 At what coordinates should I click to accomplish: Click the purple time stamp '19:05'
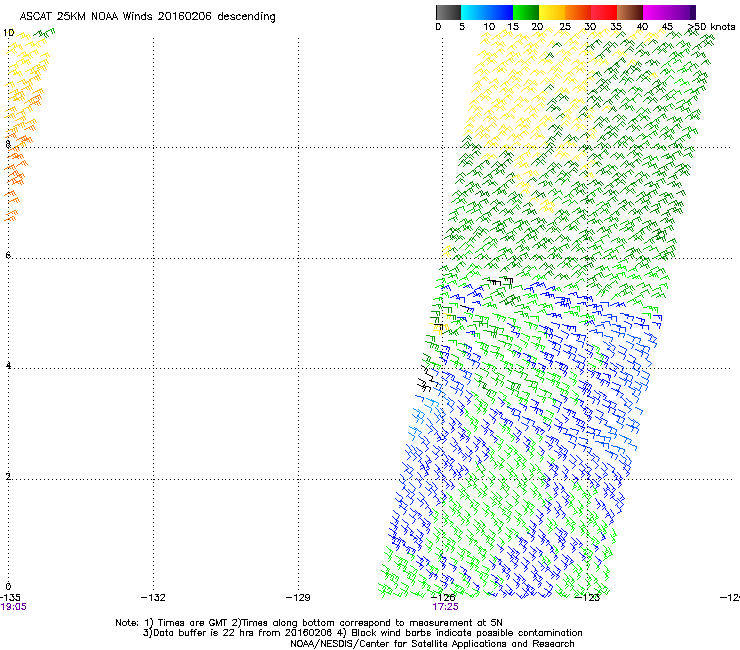[14, 607]
